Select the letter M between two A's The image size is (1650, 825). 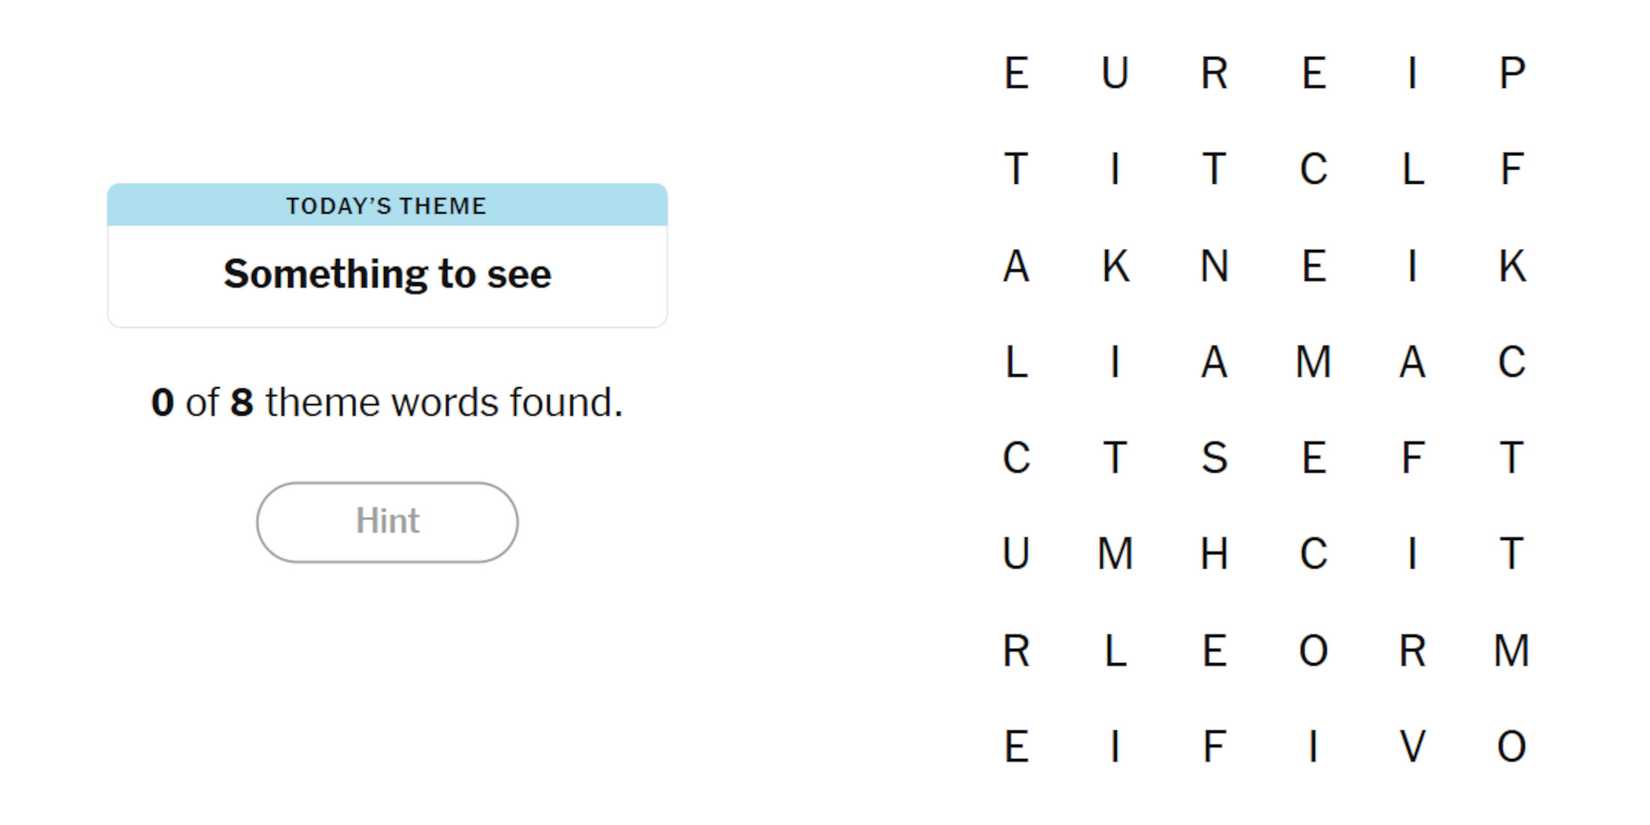point(1313,362)
